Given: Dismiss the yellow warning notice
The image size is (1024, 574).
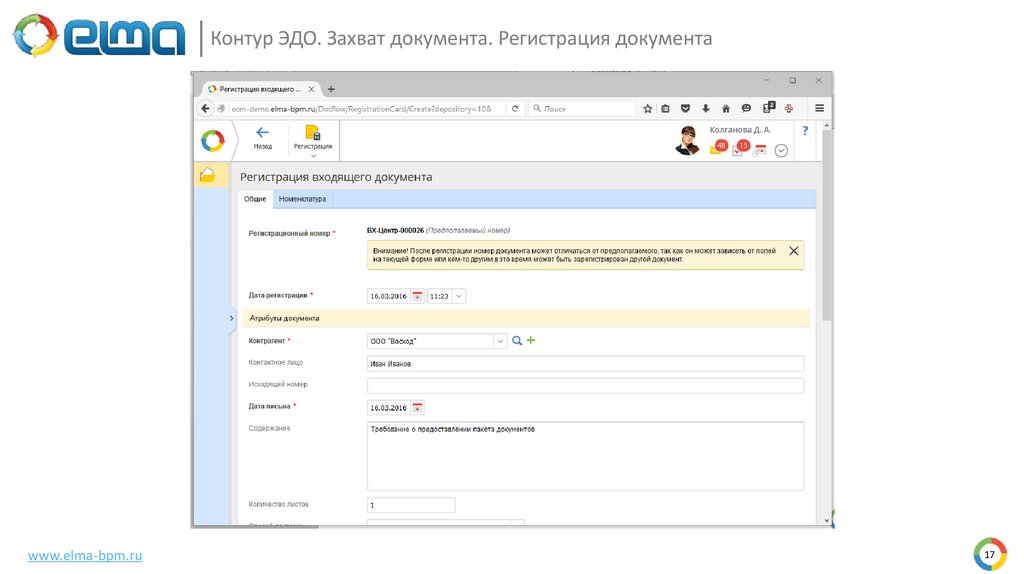Looking at the screenshot, I should click(793, 251).
